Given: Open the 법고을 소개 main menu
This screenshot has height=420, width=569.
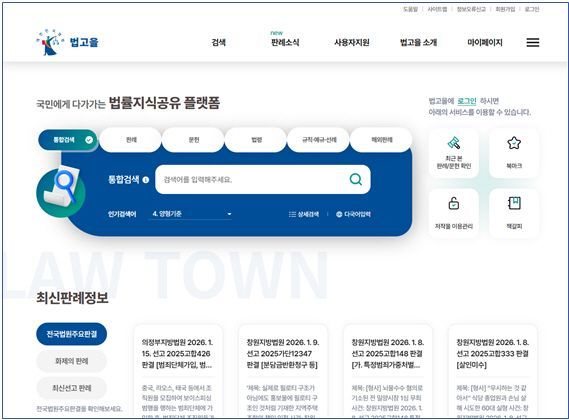Looking at the screenshot, I should click(x=418, y=42).
